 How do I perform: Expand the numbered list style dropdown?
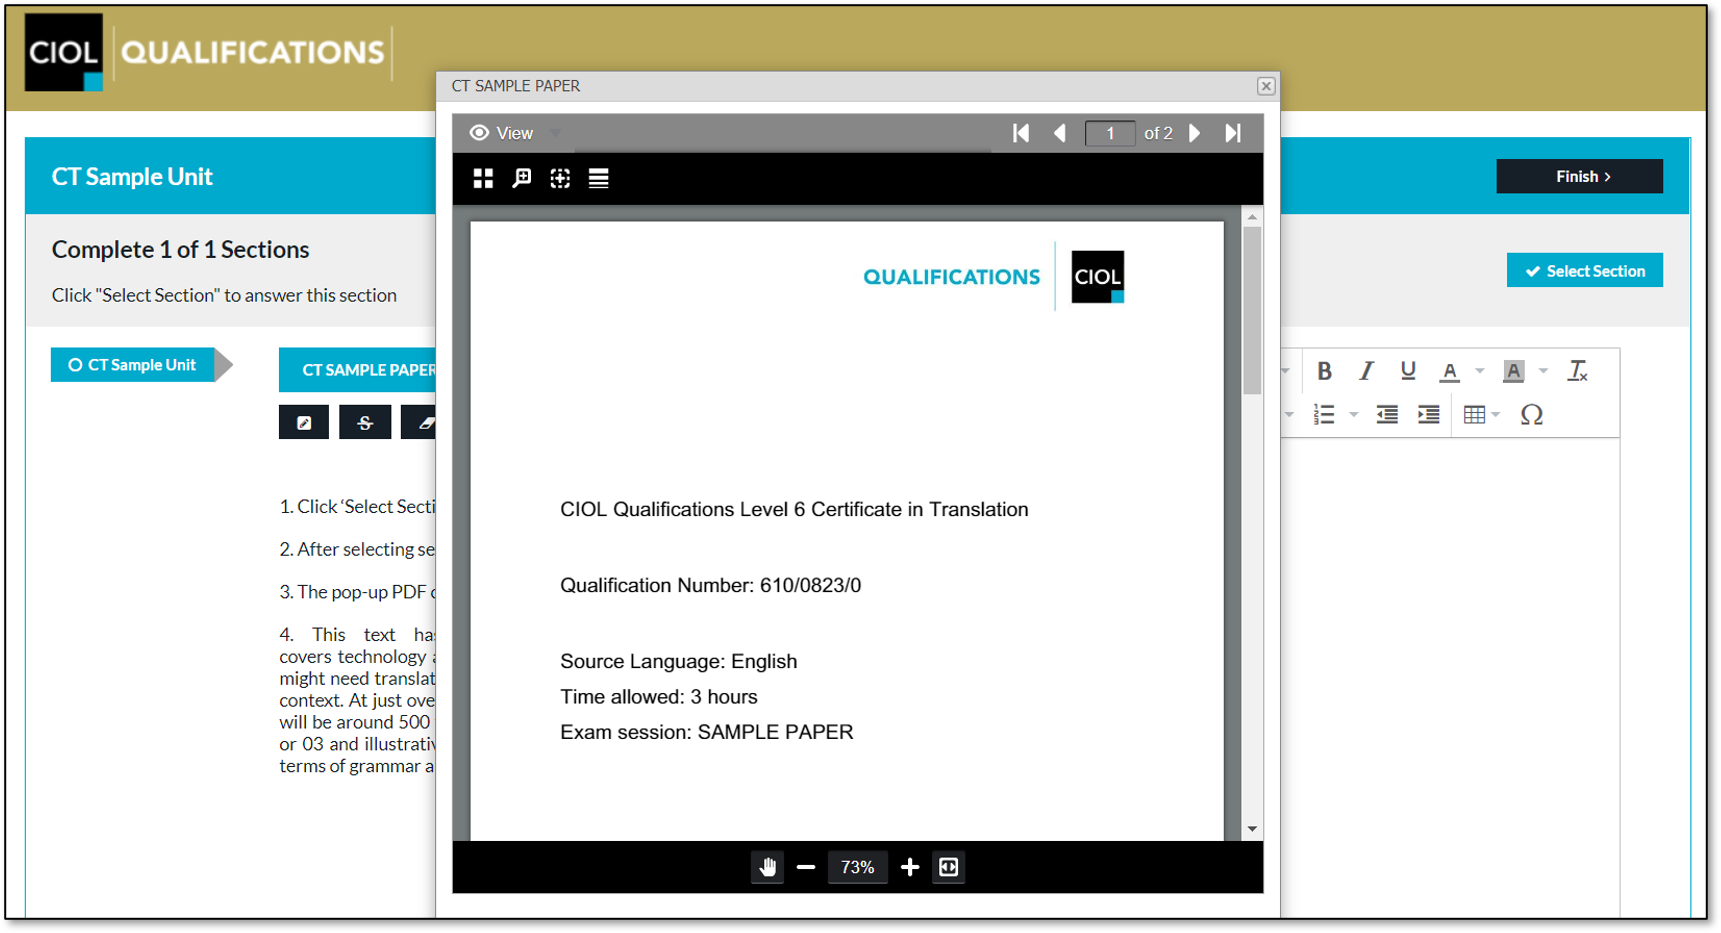point(1353,414)
